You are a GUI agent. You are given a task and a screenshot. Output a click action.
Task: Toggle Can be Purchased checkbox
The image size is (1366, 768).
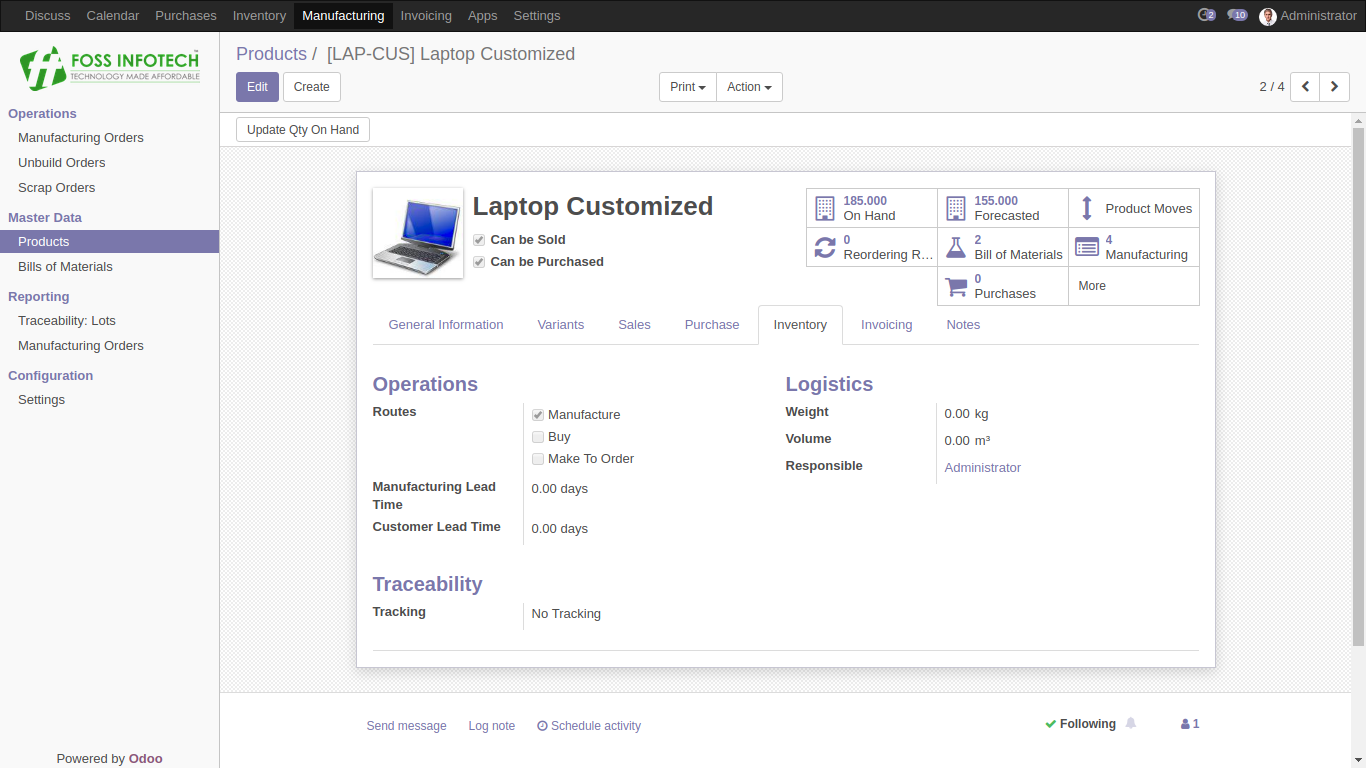click(x=480, y=262)
